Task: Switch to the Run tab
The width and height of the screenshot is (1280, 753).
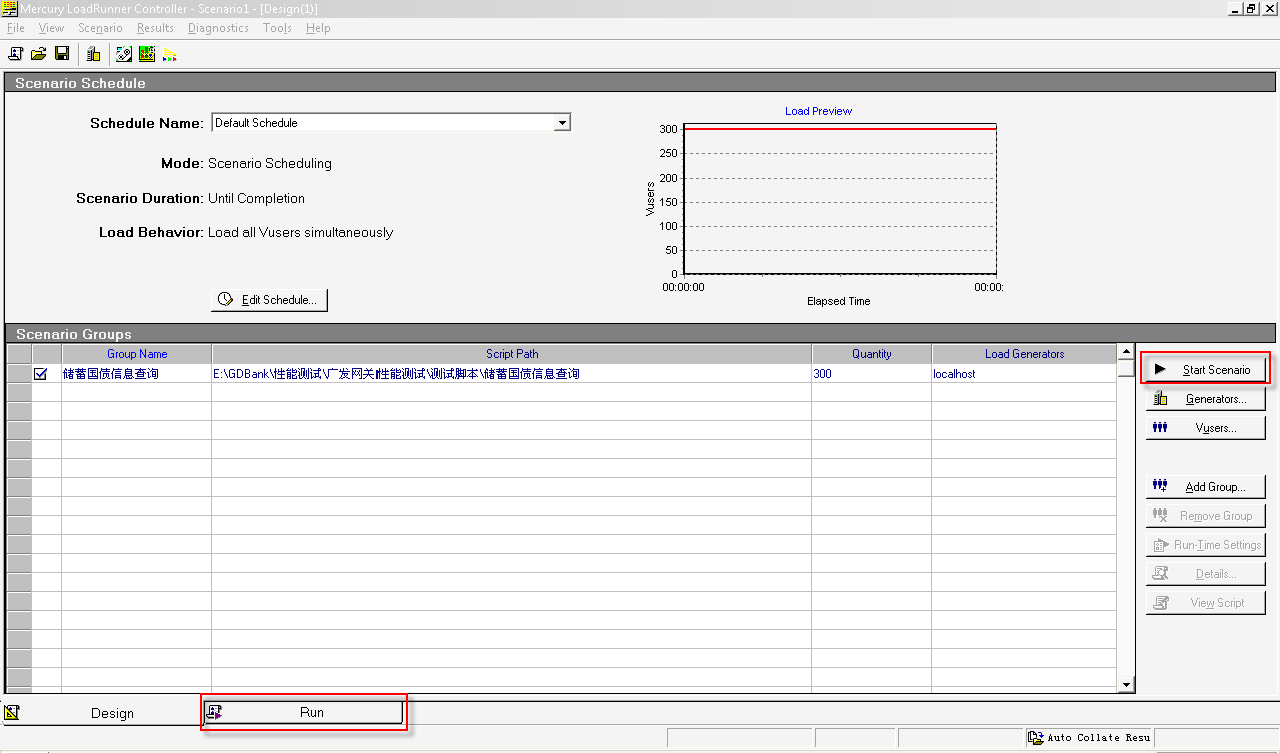Action: (x=304, y=712)
